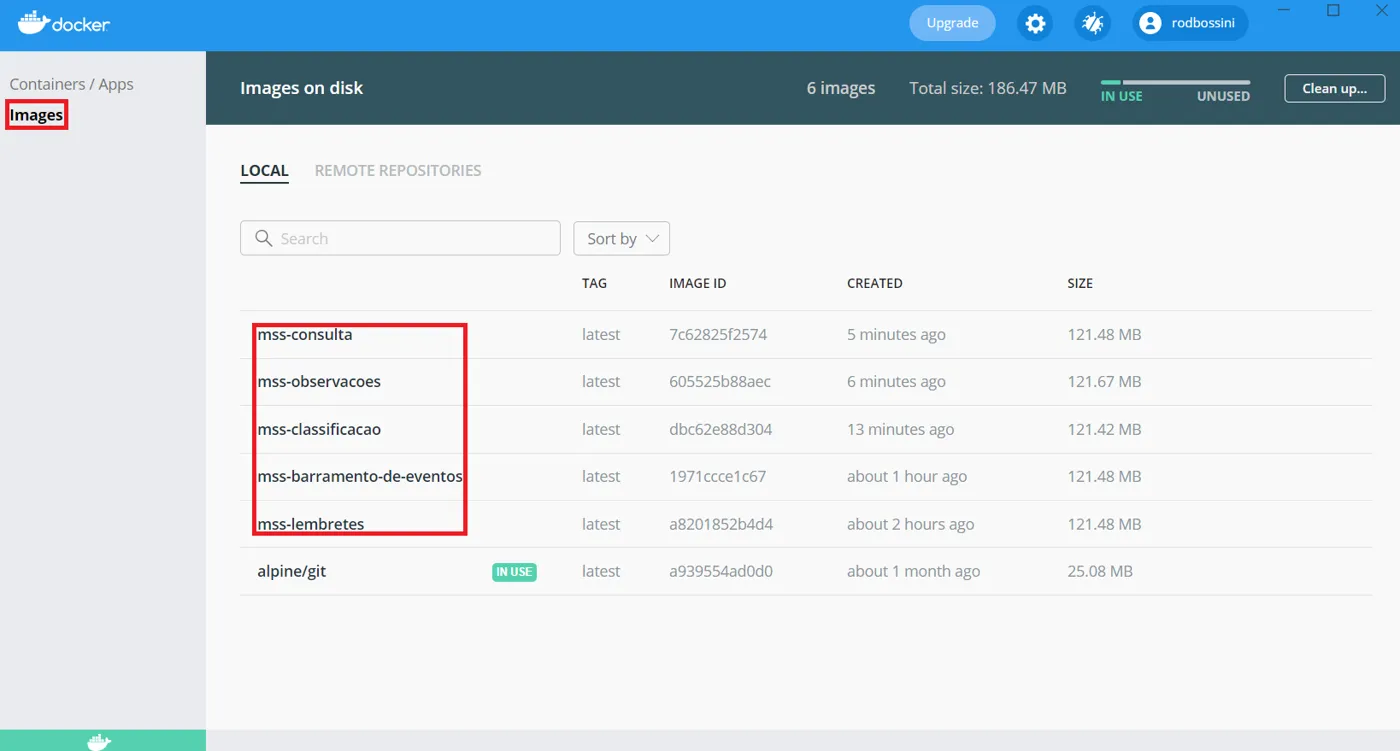The width and height of the screenshot is (1400, 751).
Task: Switch to the REMOTE REPOSITORIES tab
Action: pyautogui.click(x=398, y=171)
